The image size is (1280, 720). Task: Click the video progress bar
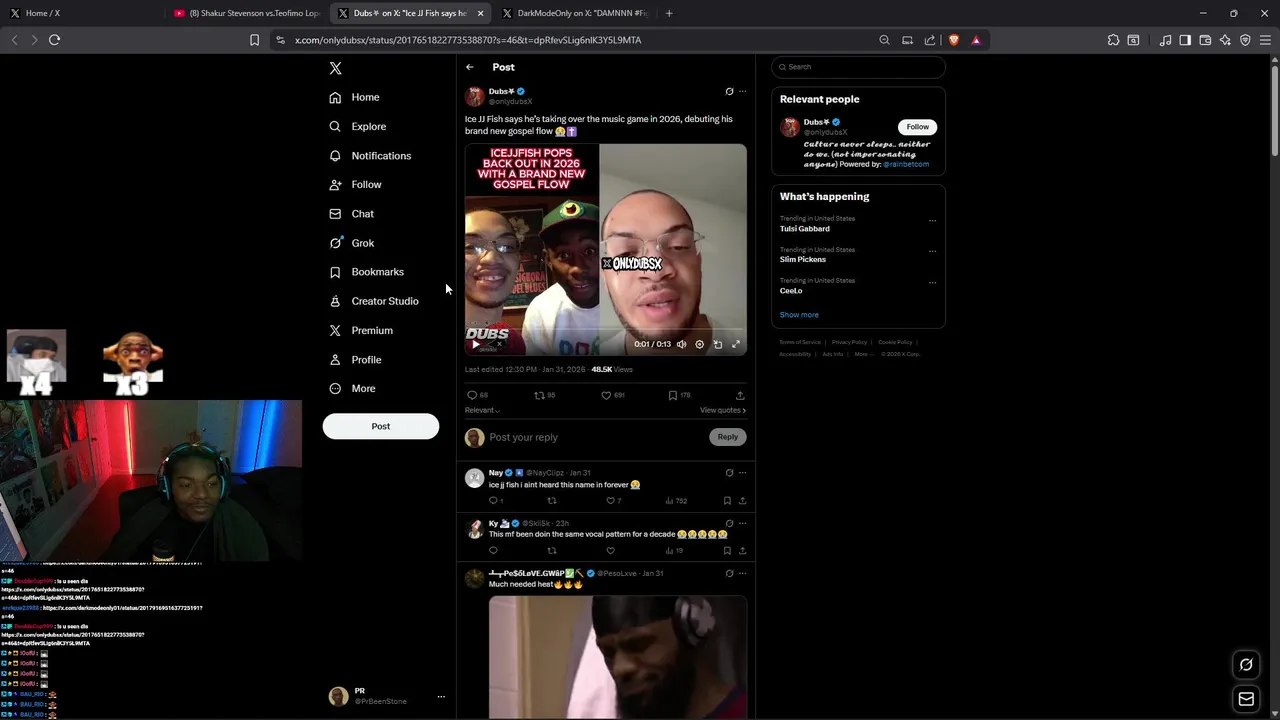coord(606,328)
